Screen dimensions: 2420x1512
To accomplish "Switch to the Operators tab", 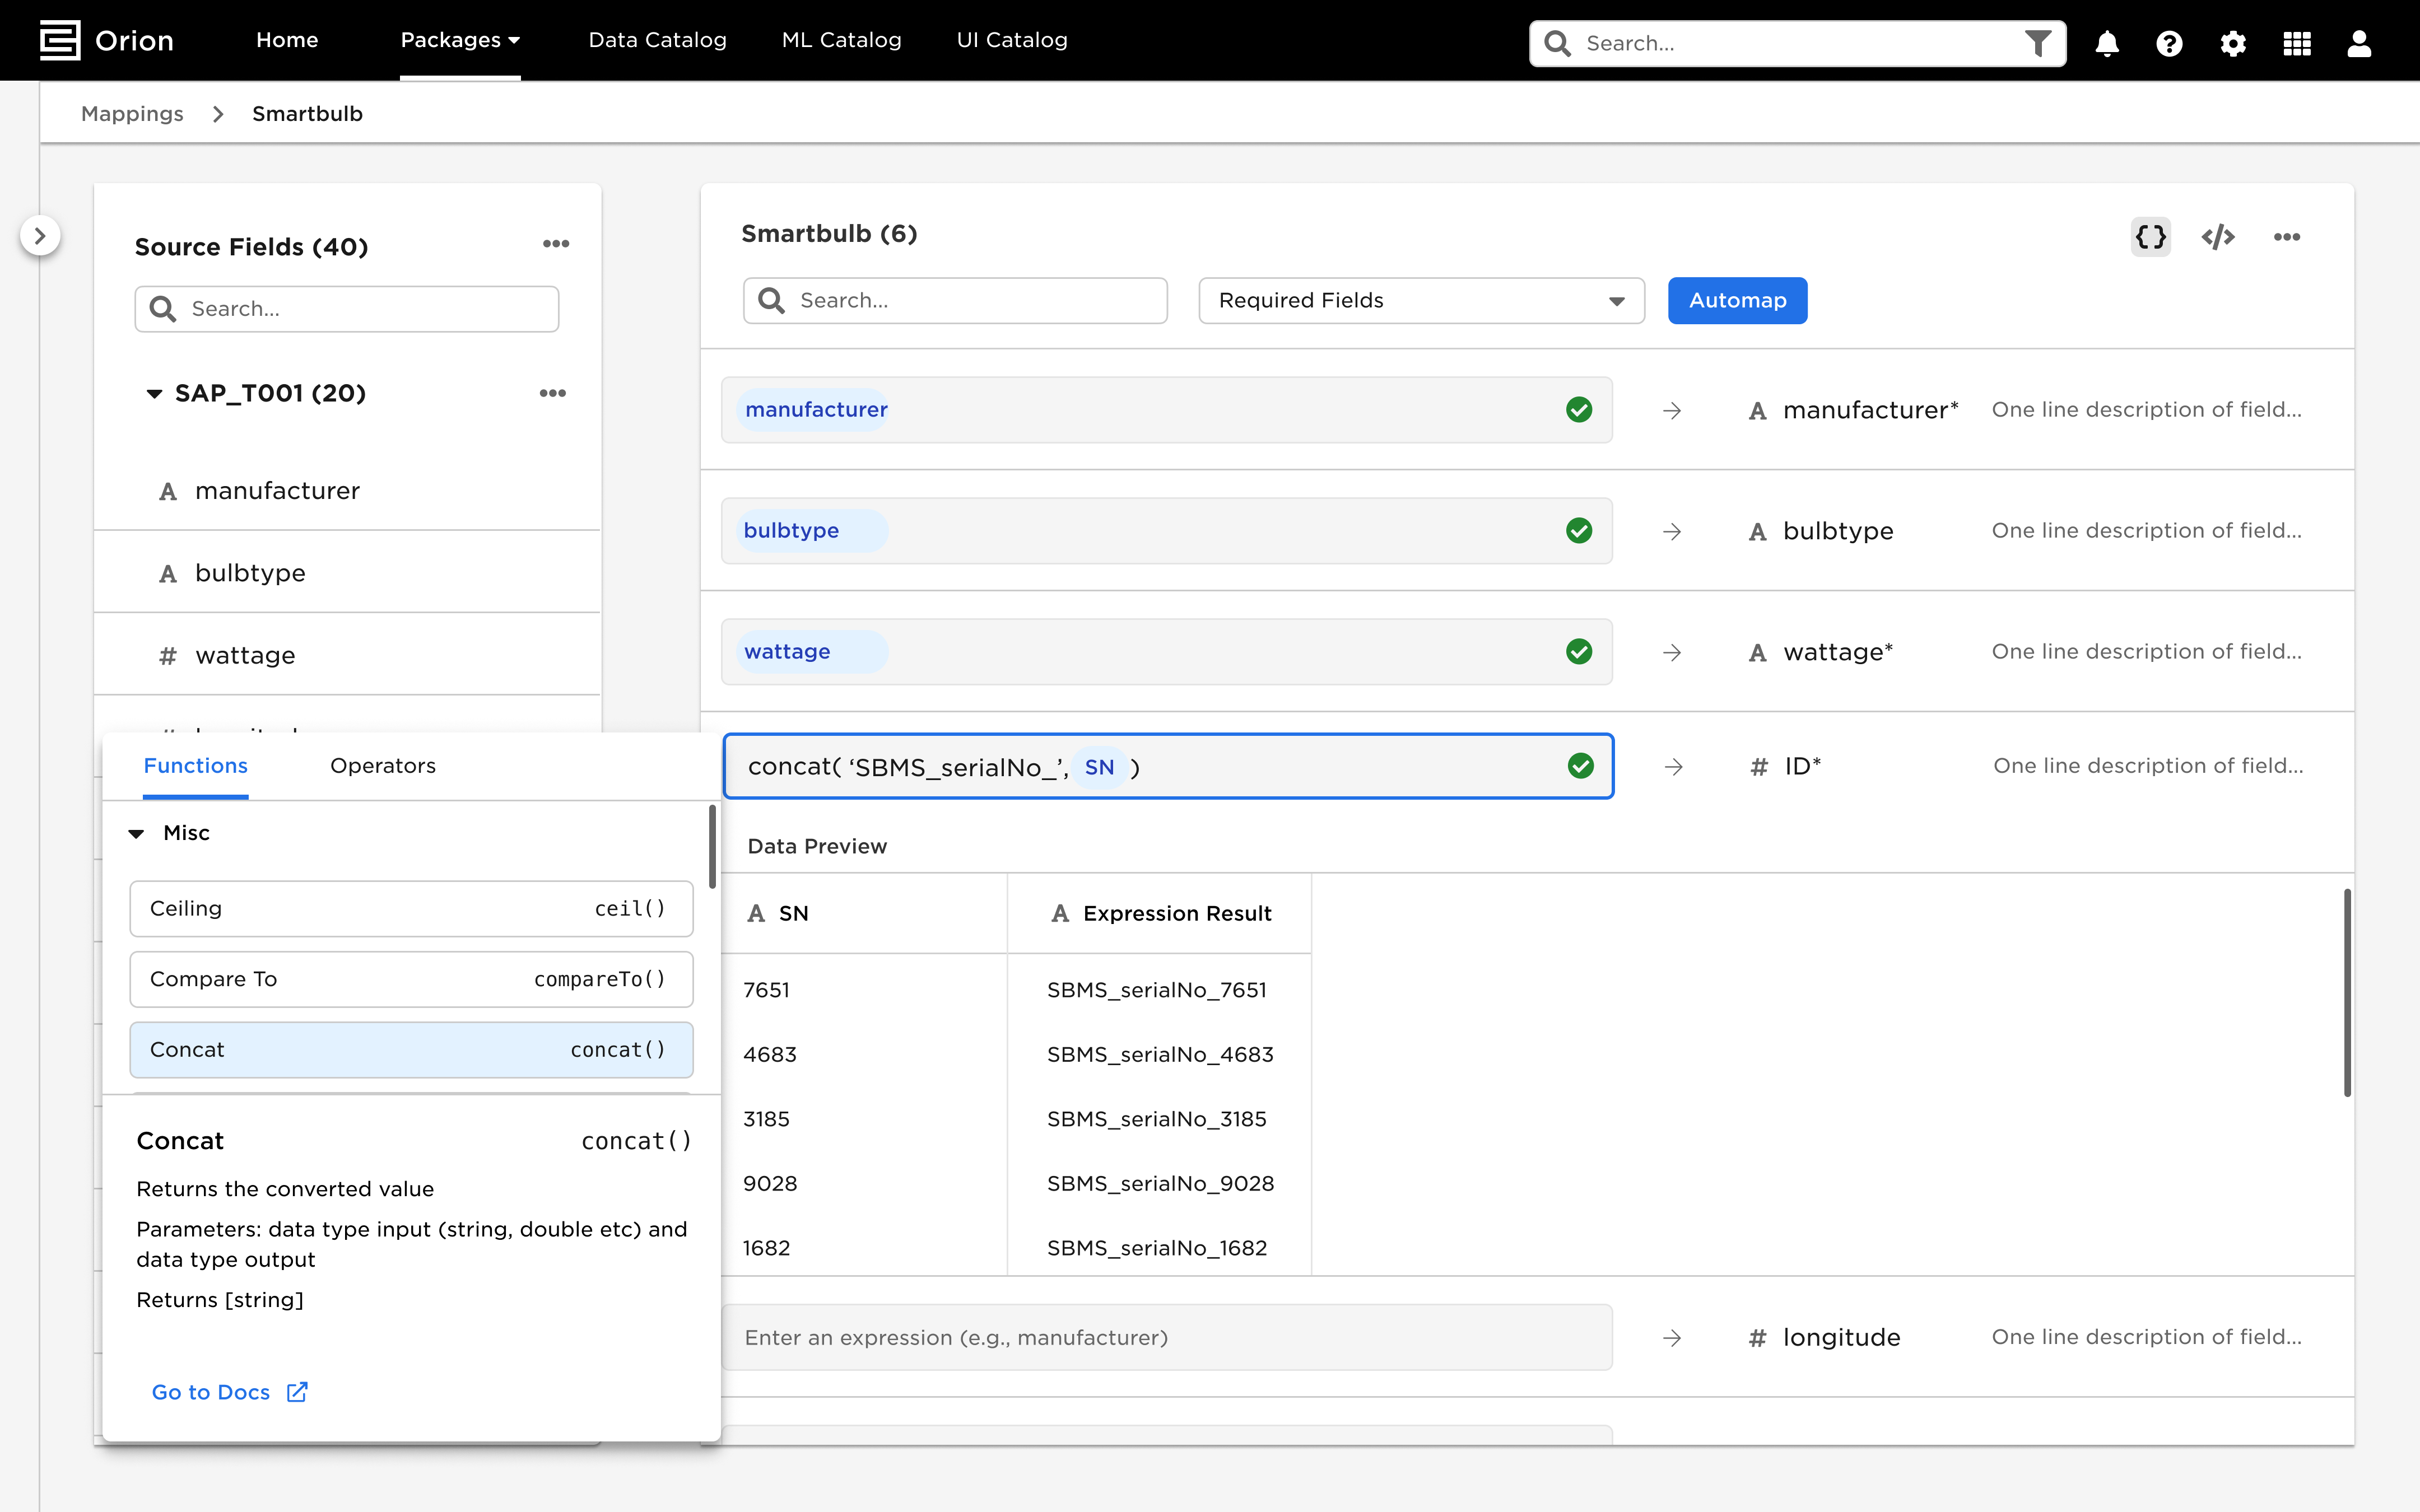I will tap(383, 766).
